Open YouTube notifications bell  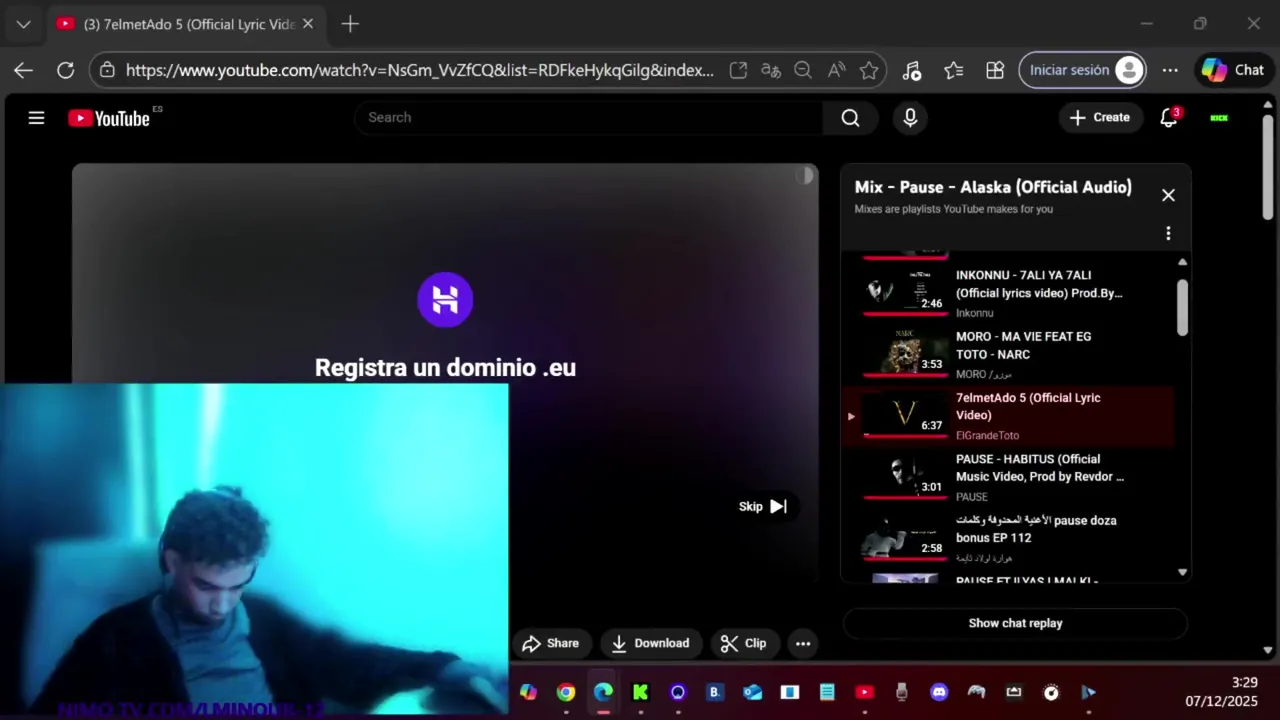(x=1168, y=118)
